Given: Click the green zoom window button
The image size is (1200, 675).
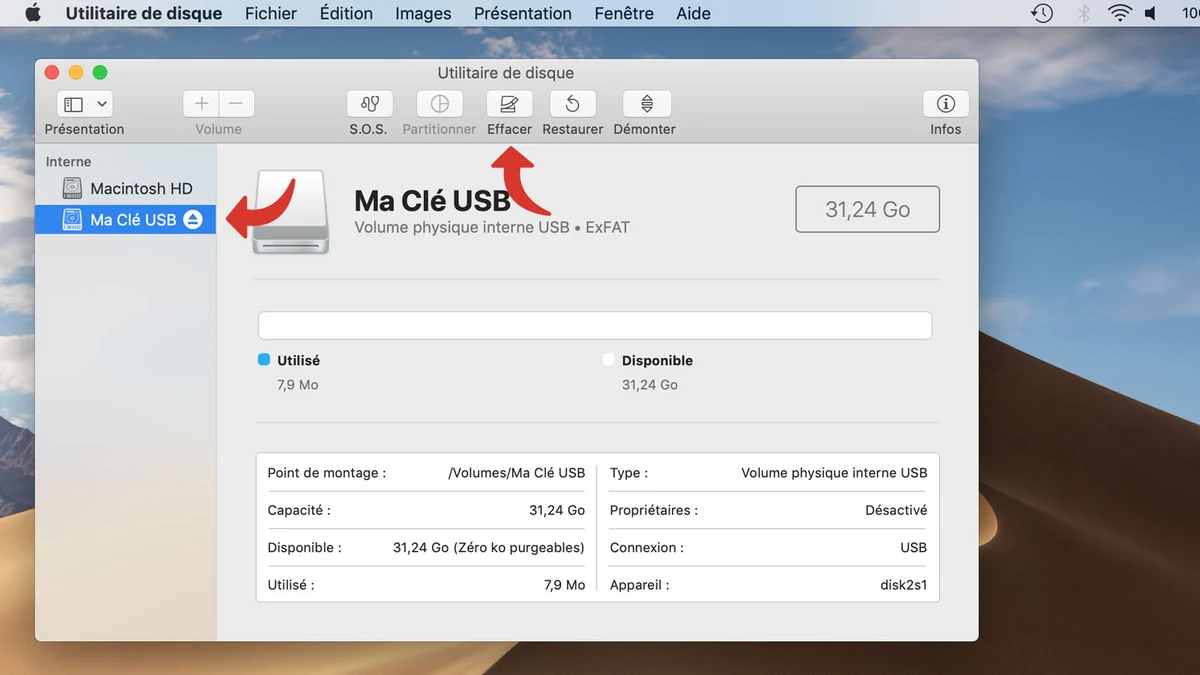Looking at the screenshot, I should point(100,72).
